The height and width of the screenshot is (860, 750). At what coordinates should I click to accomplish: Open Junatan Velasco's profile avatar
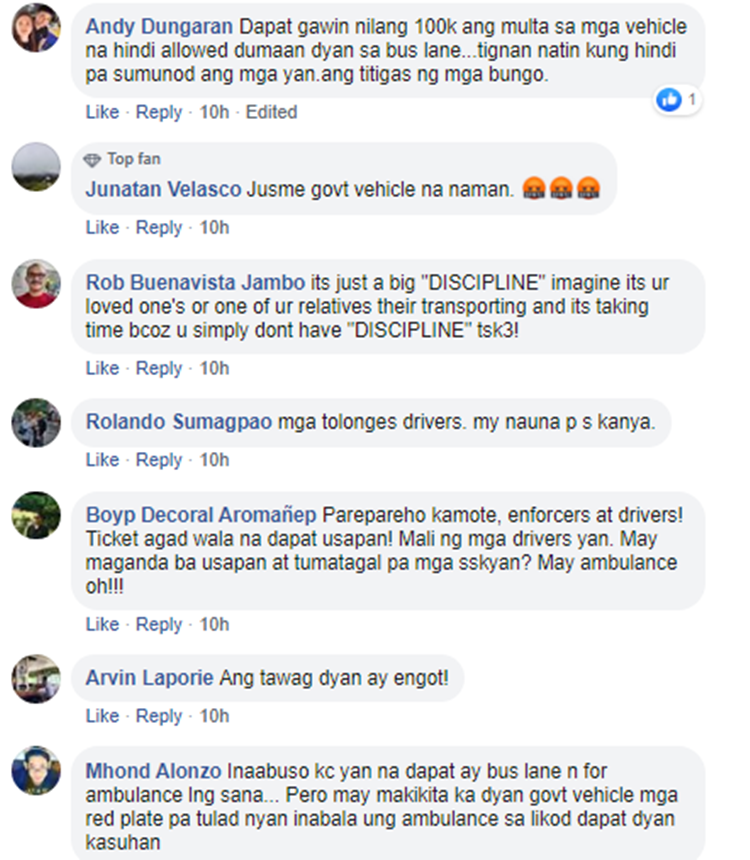point(36,167)
